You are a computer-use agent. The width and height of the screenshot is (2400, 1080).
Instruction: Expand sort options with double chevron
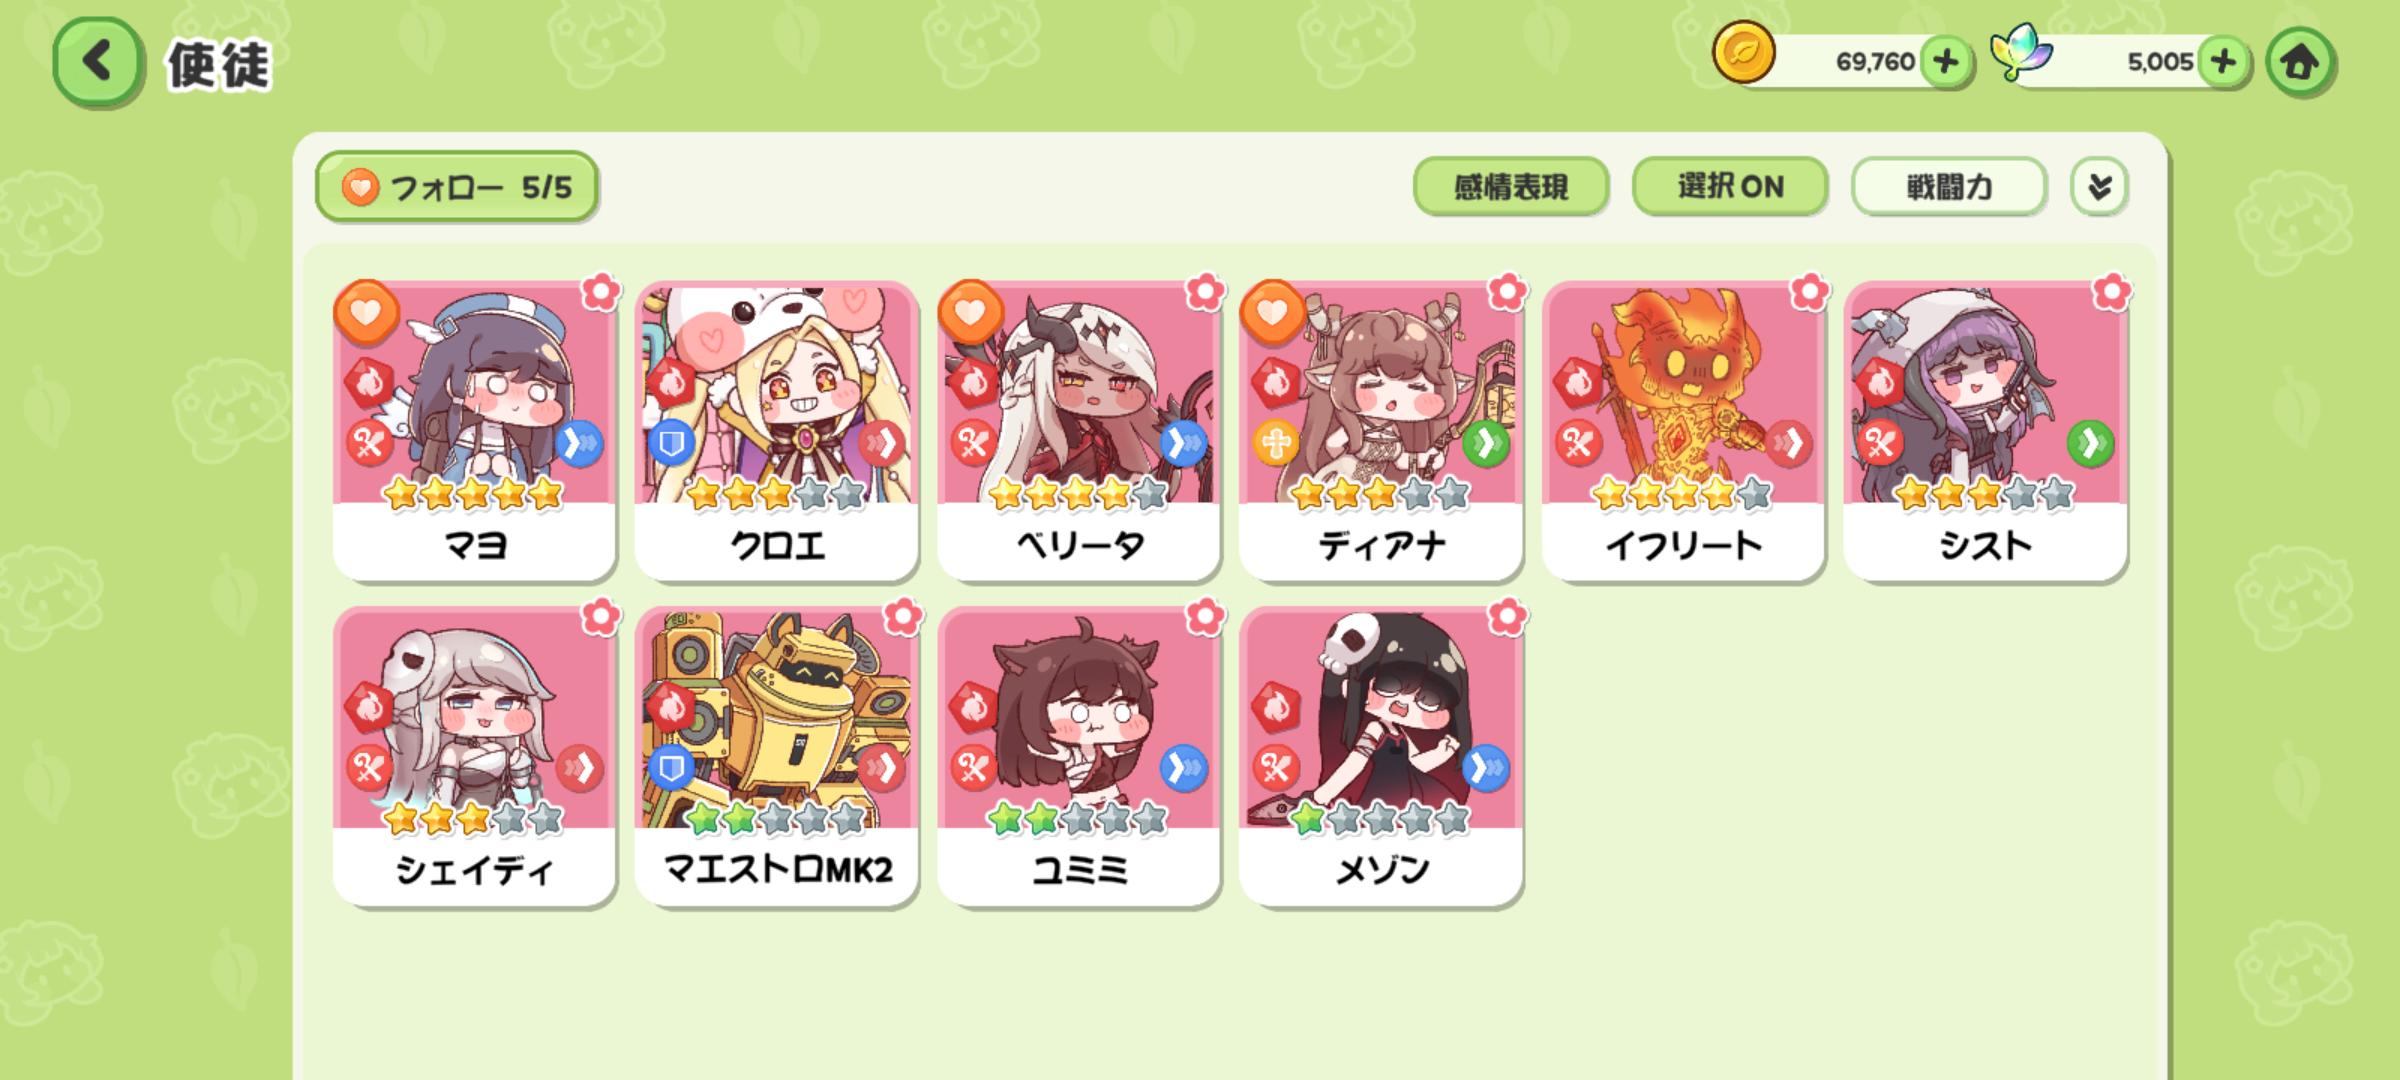[x=2099, y=186]
